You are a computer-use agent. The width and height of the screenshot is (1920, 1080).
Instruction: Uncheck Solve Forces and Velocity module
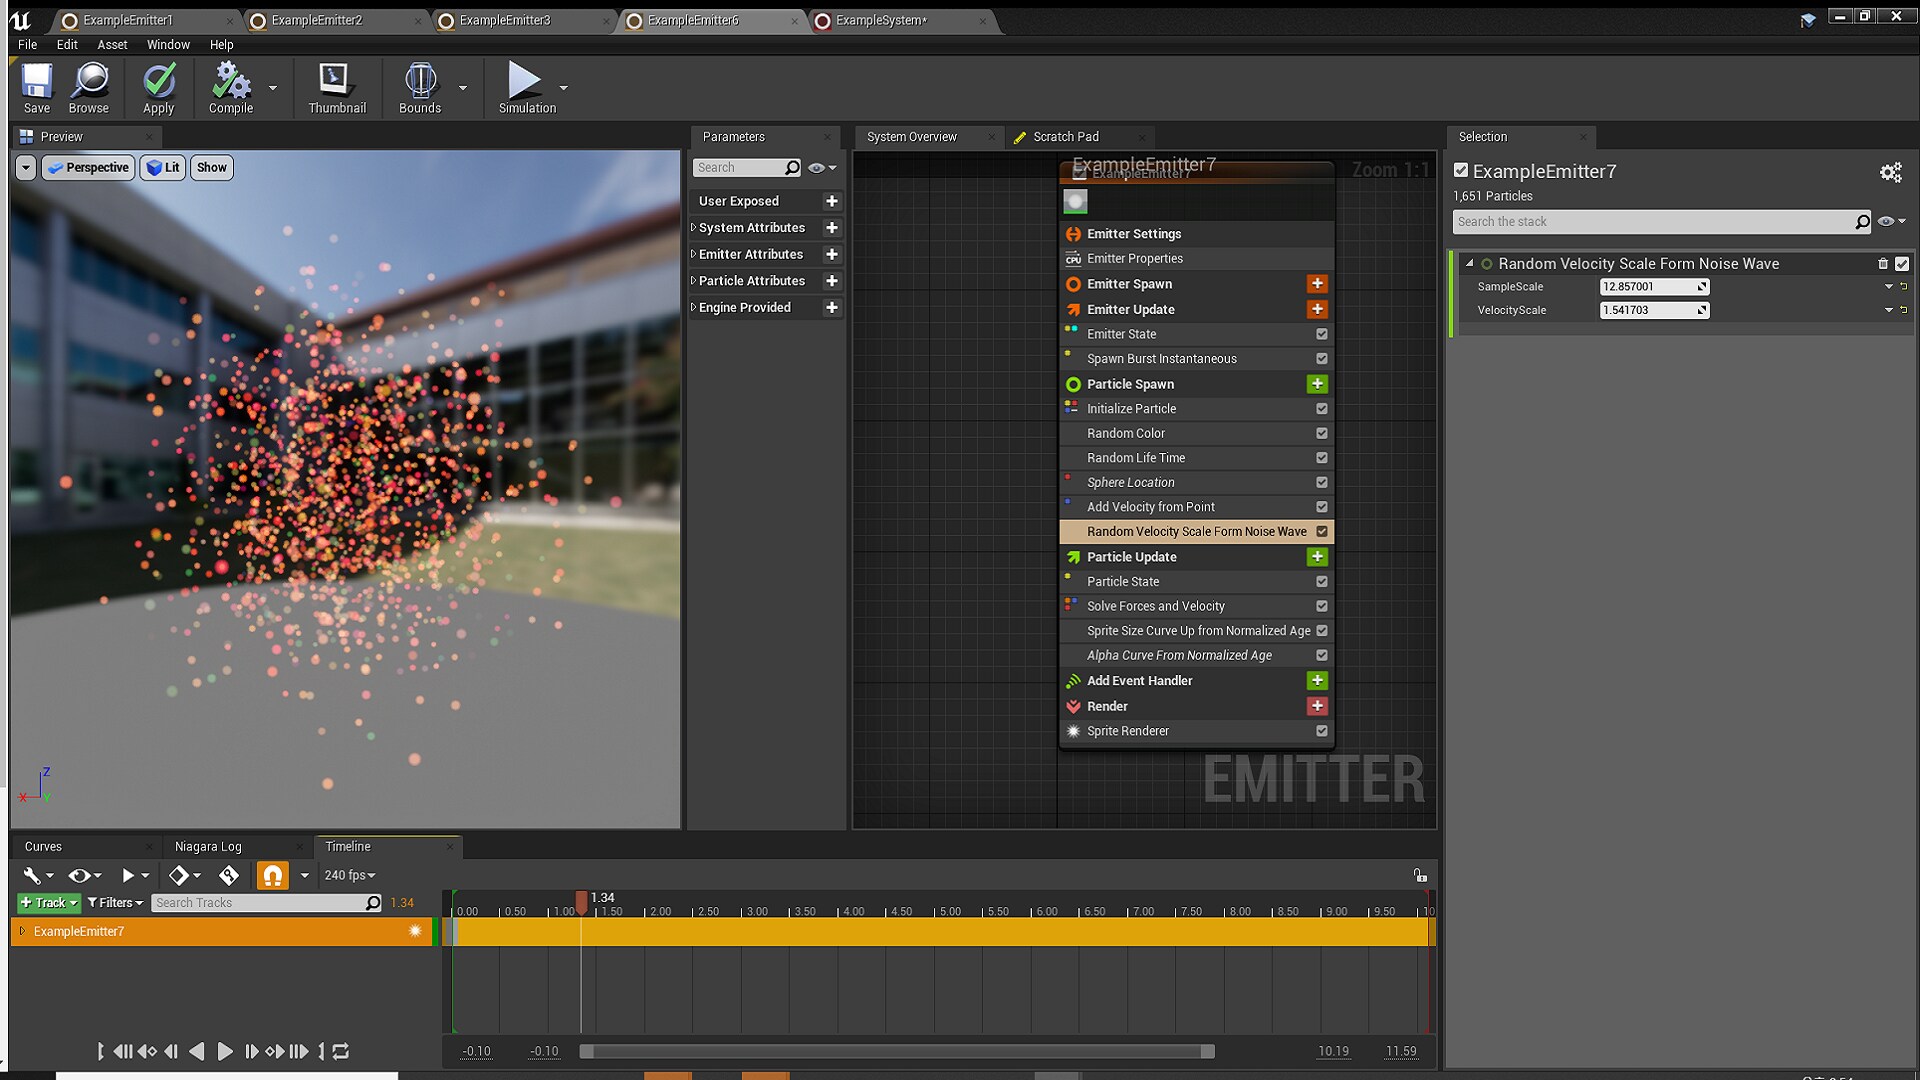click(x=1322, y=606)
